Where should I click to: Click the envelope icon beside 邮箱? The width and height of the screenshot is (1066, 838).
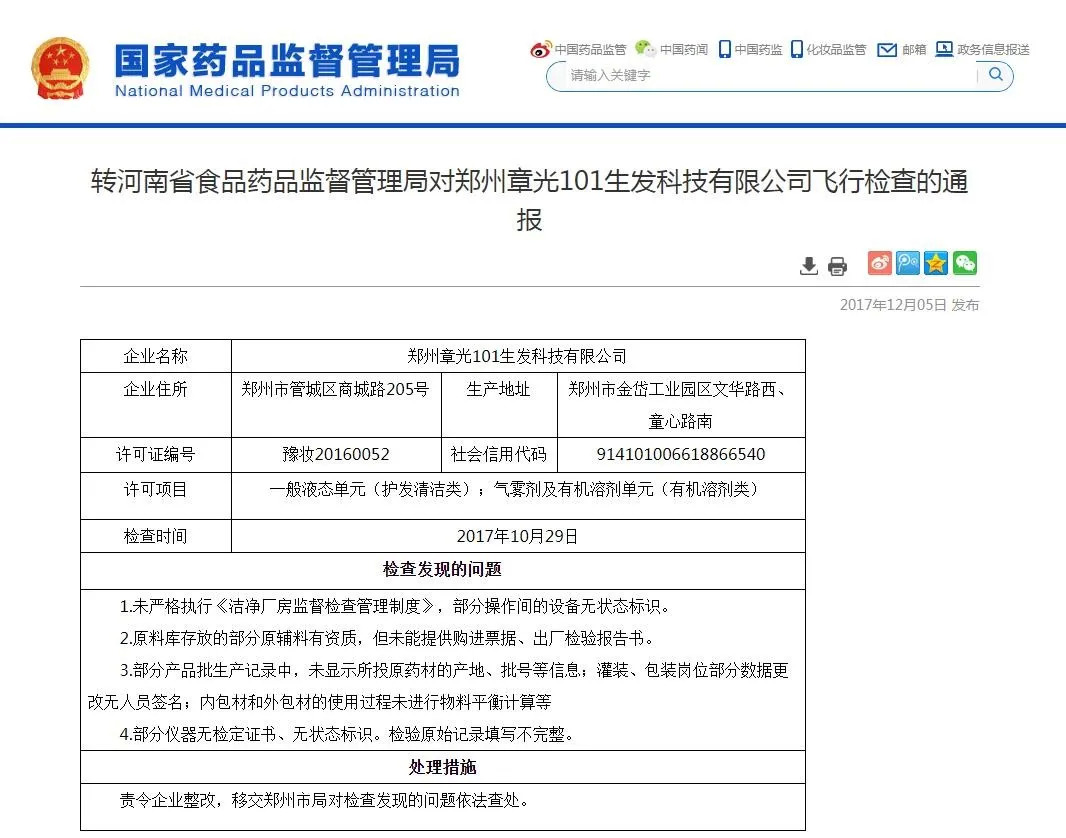[x=887, y=50]
